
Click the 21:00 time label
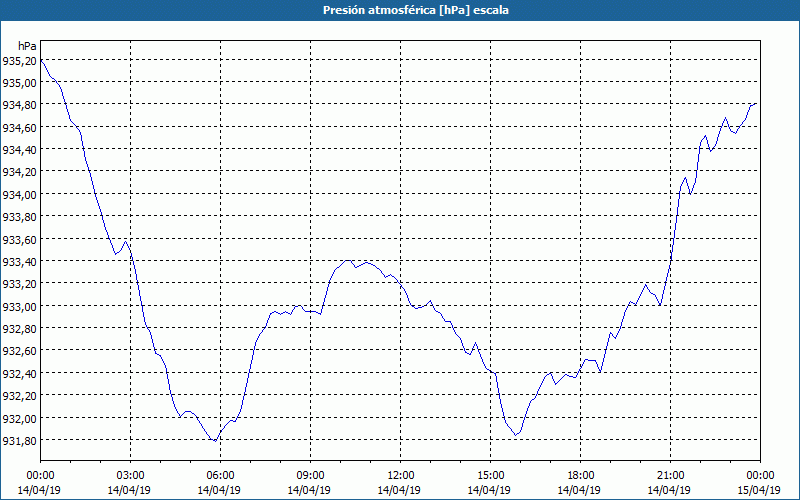click(670, 476)
